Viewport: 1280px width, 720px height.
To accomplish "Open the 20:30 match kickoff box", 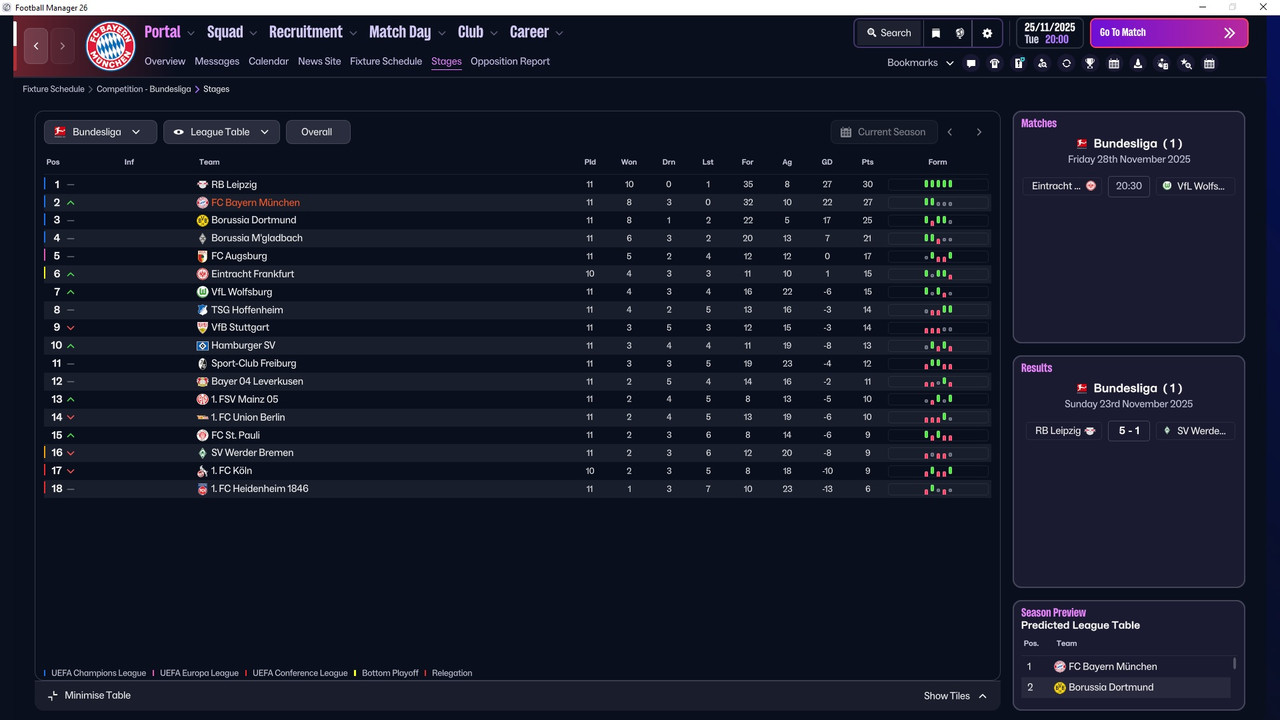I will coord(1128,186).
